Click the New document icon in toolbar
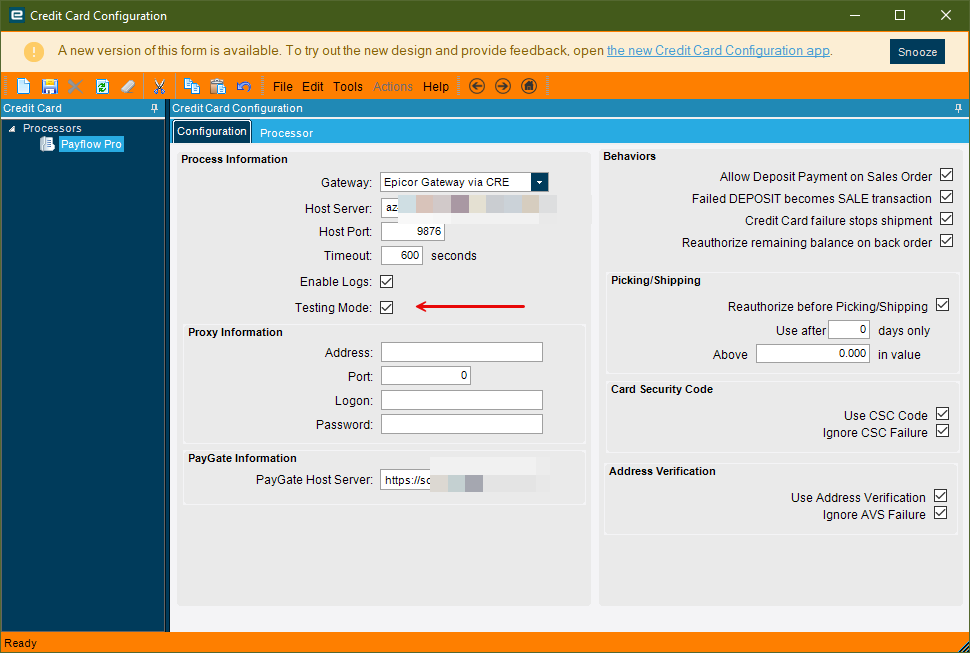 (24, 87)
